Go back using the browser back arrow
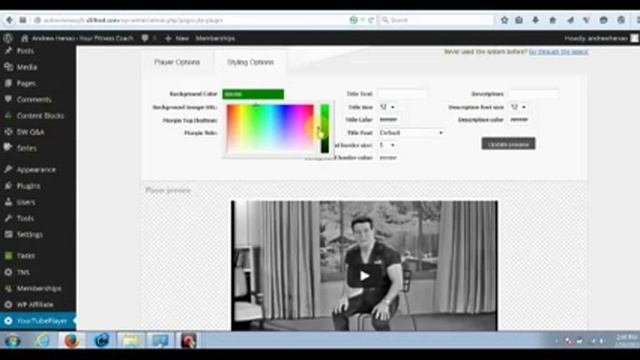Screen dimensions: 640x360 [9, 20]
